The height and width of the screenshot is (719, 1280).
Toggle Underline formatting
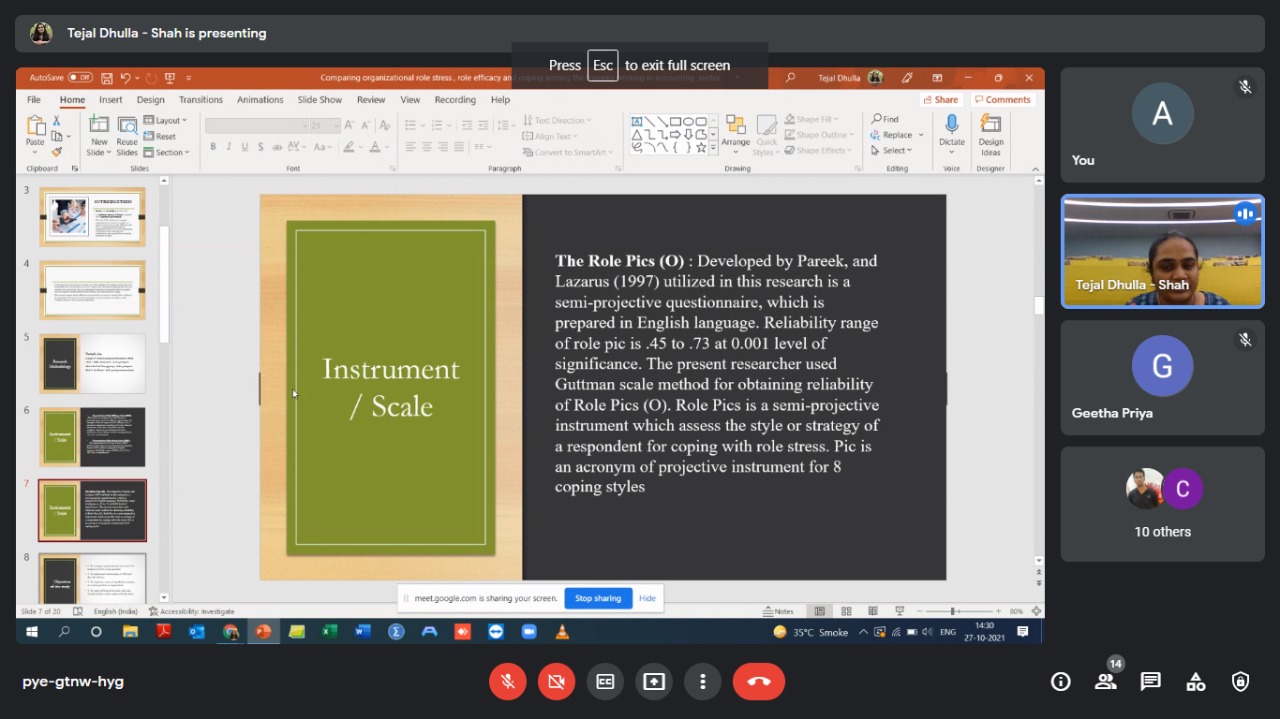[245, 147]
